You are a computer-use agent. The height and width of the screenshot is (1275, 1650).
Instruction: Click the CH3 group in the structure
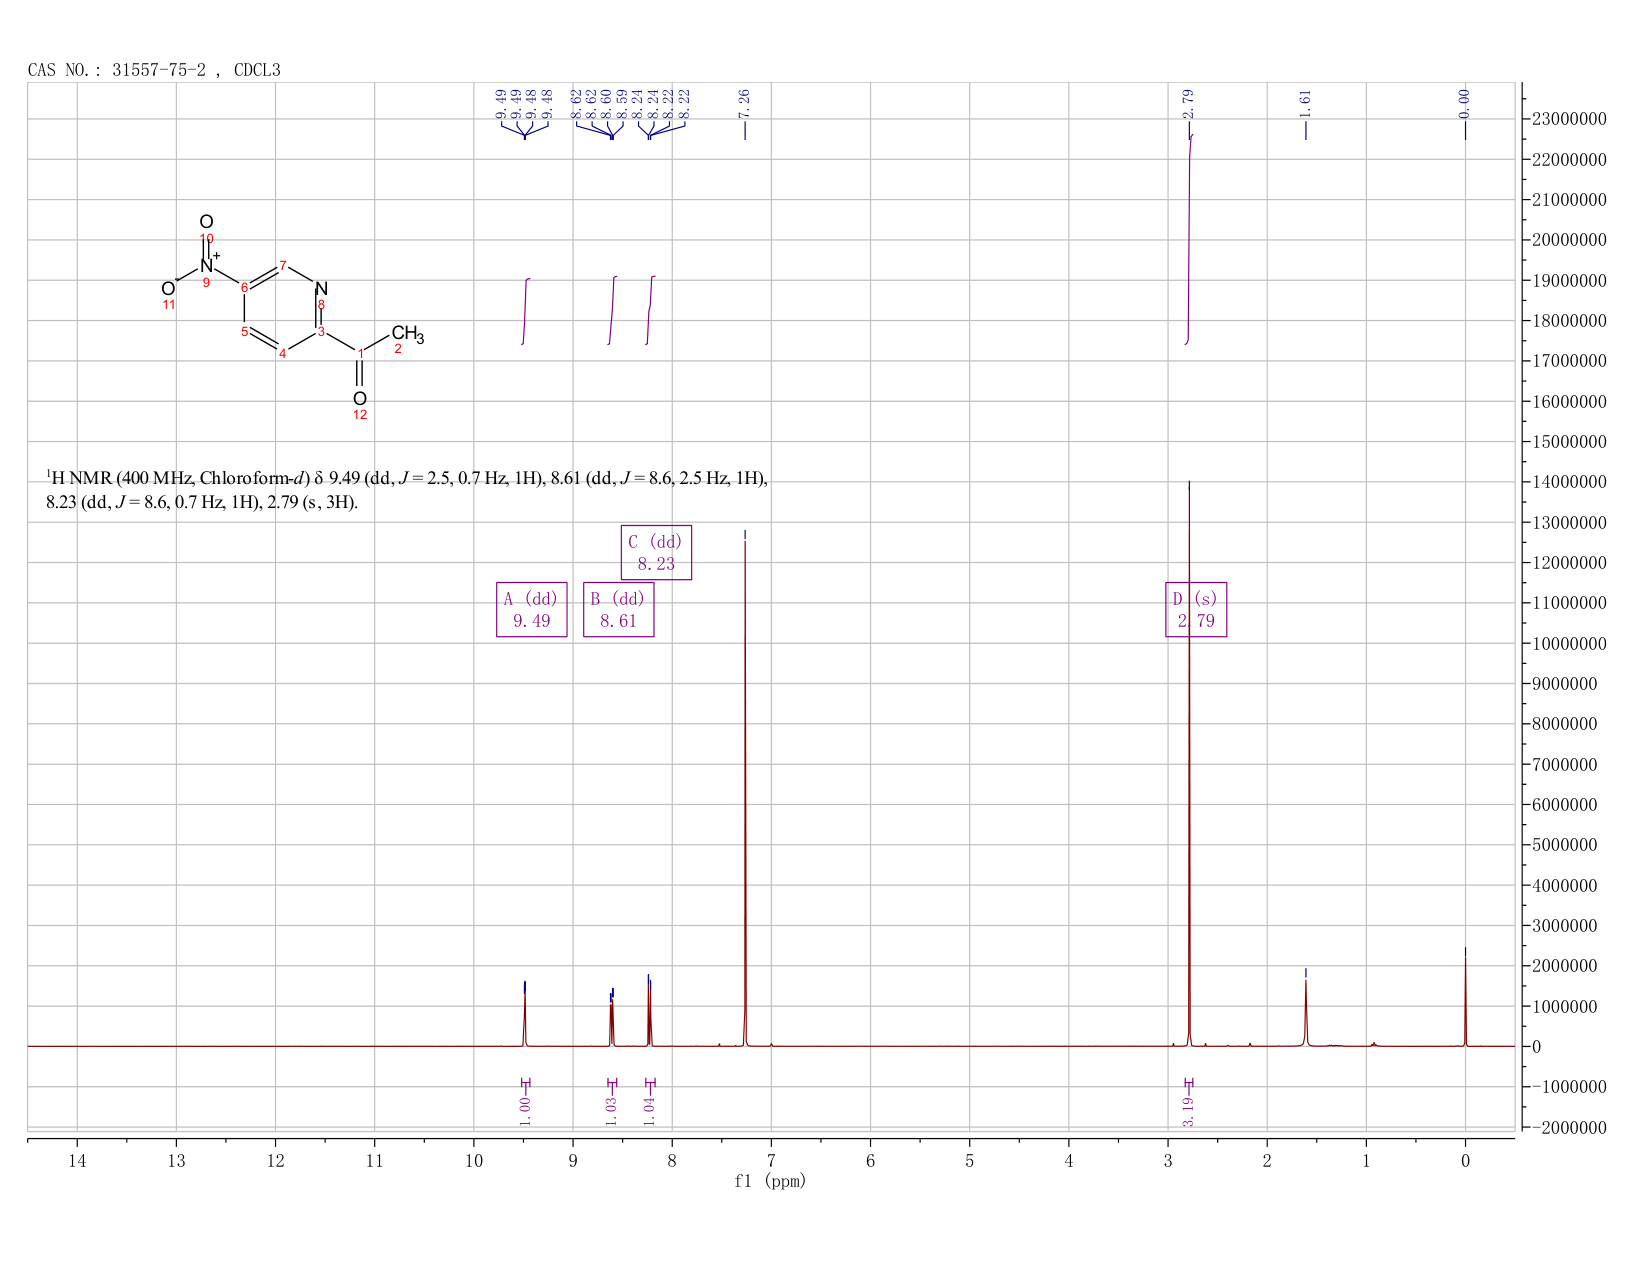(407, 334)
